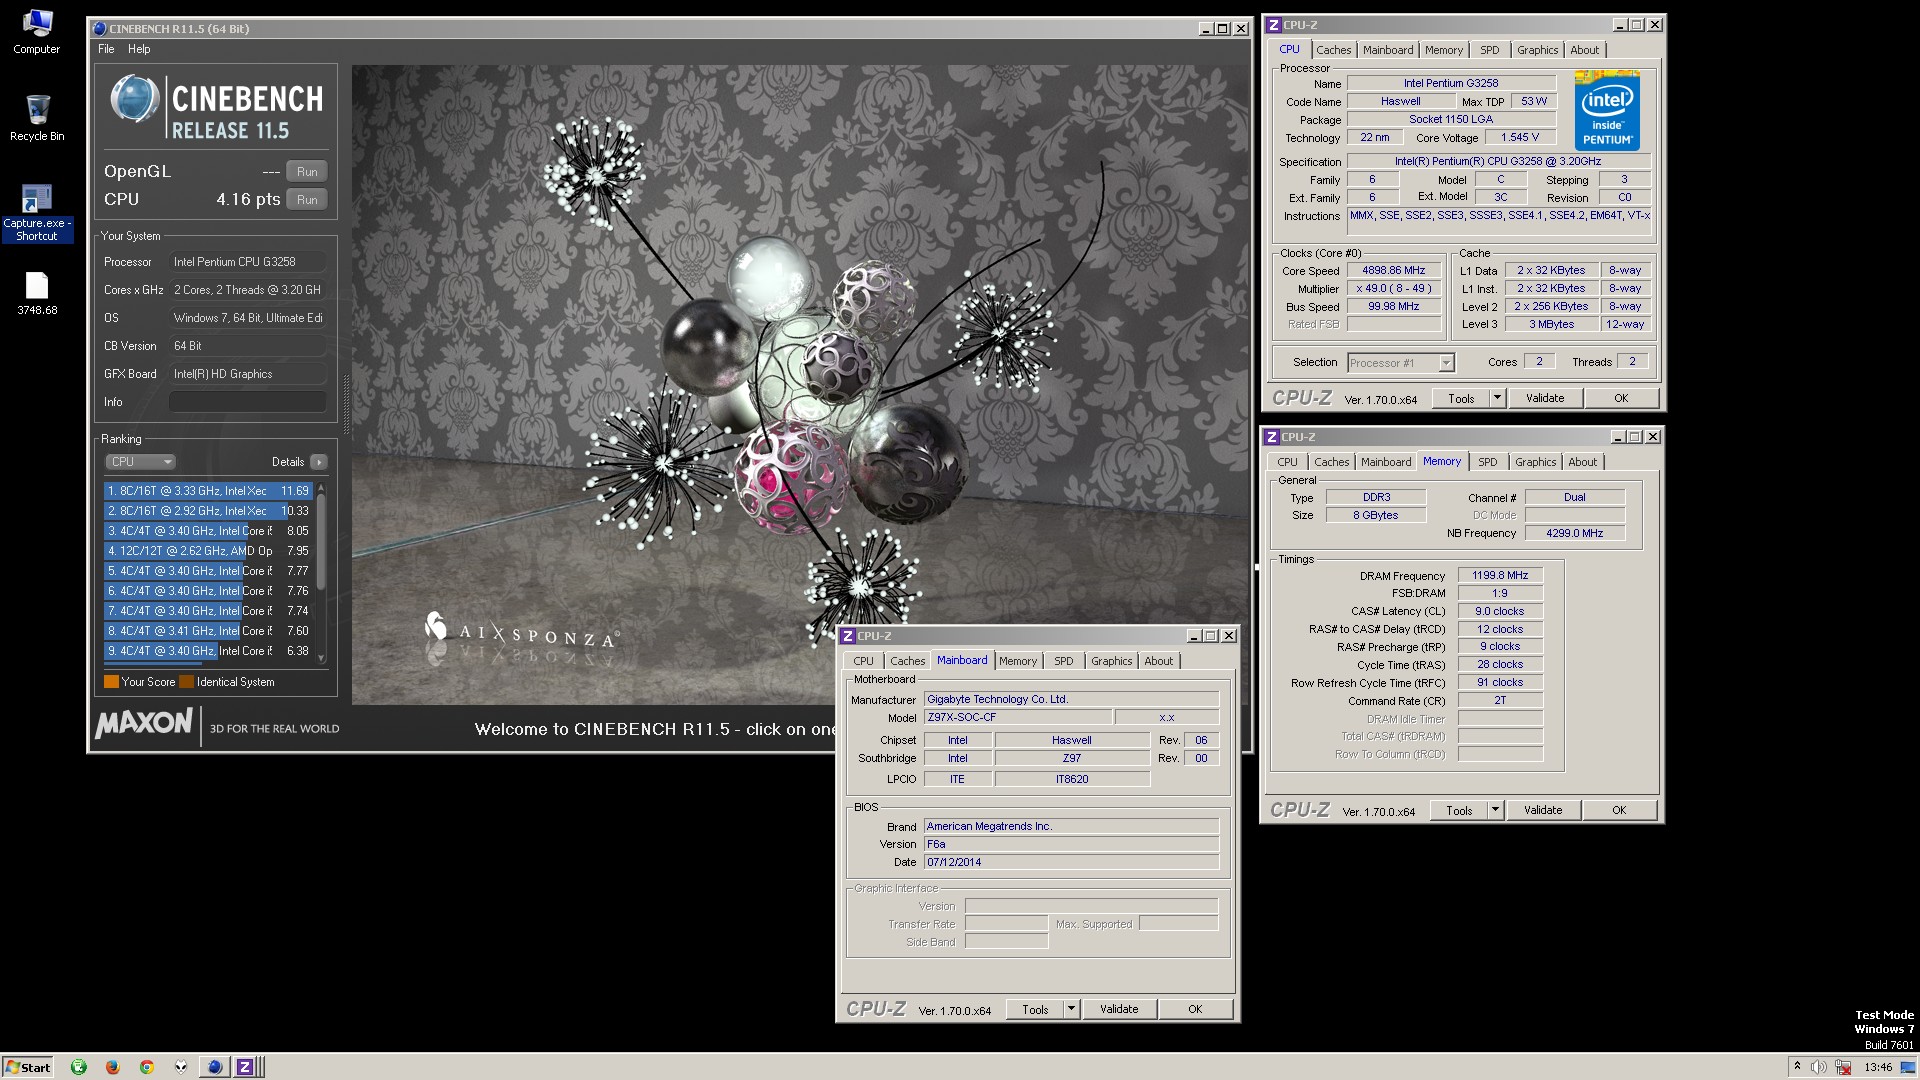Switch to CPU tab in Memory CPU-Z window
The height and width of the screenshot is (1080, 1920).
(1287, 462)
